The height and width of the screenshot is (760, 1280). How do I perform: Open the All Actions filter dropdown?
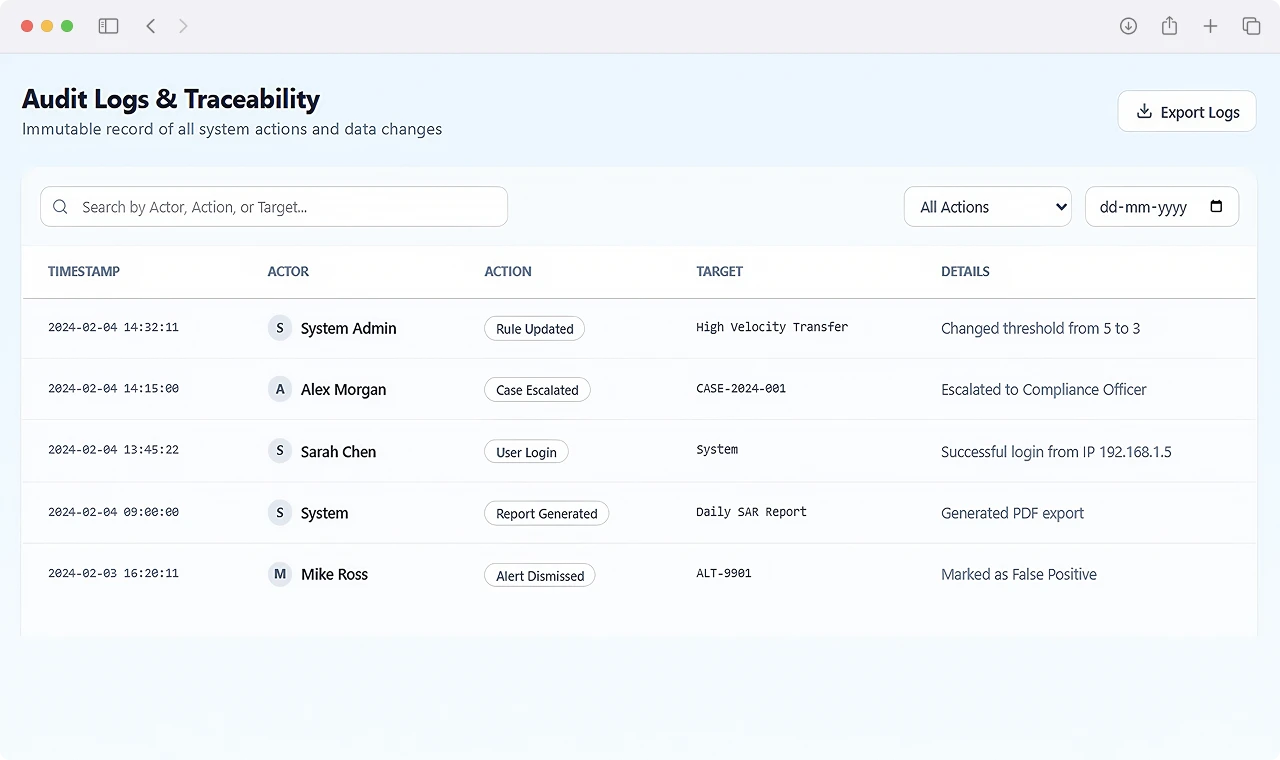pyautogui.click(x=988, y=207)
